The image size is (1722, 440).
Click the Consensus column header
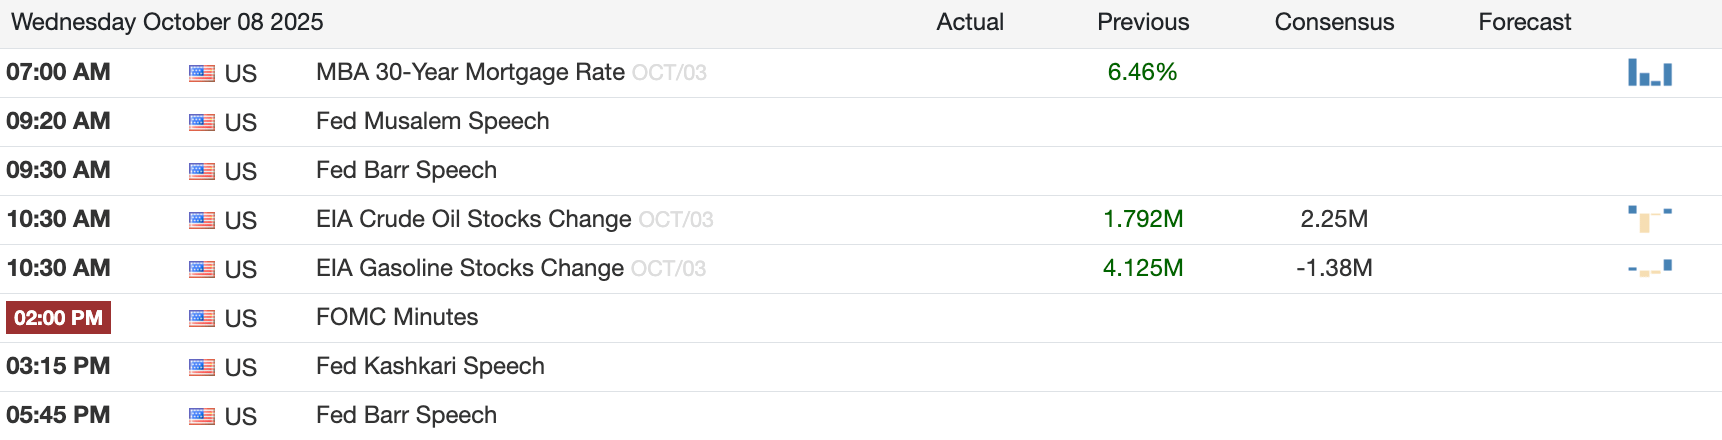[x=1334, y=22]
